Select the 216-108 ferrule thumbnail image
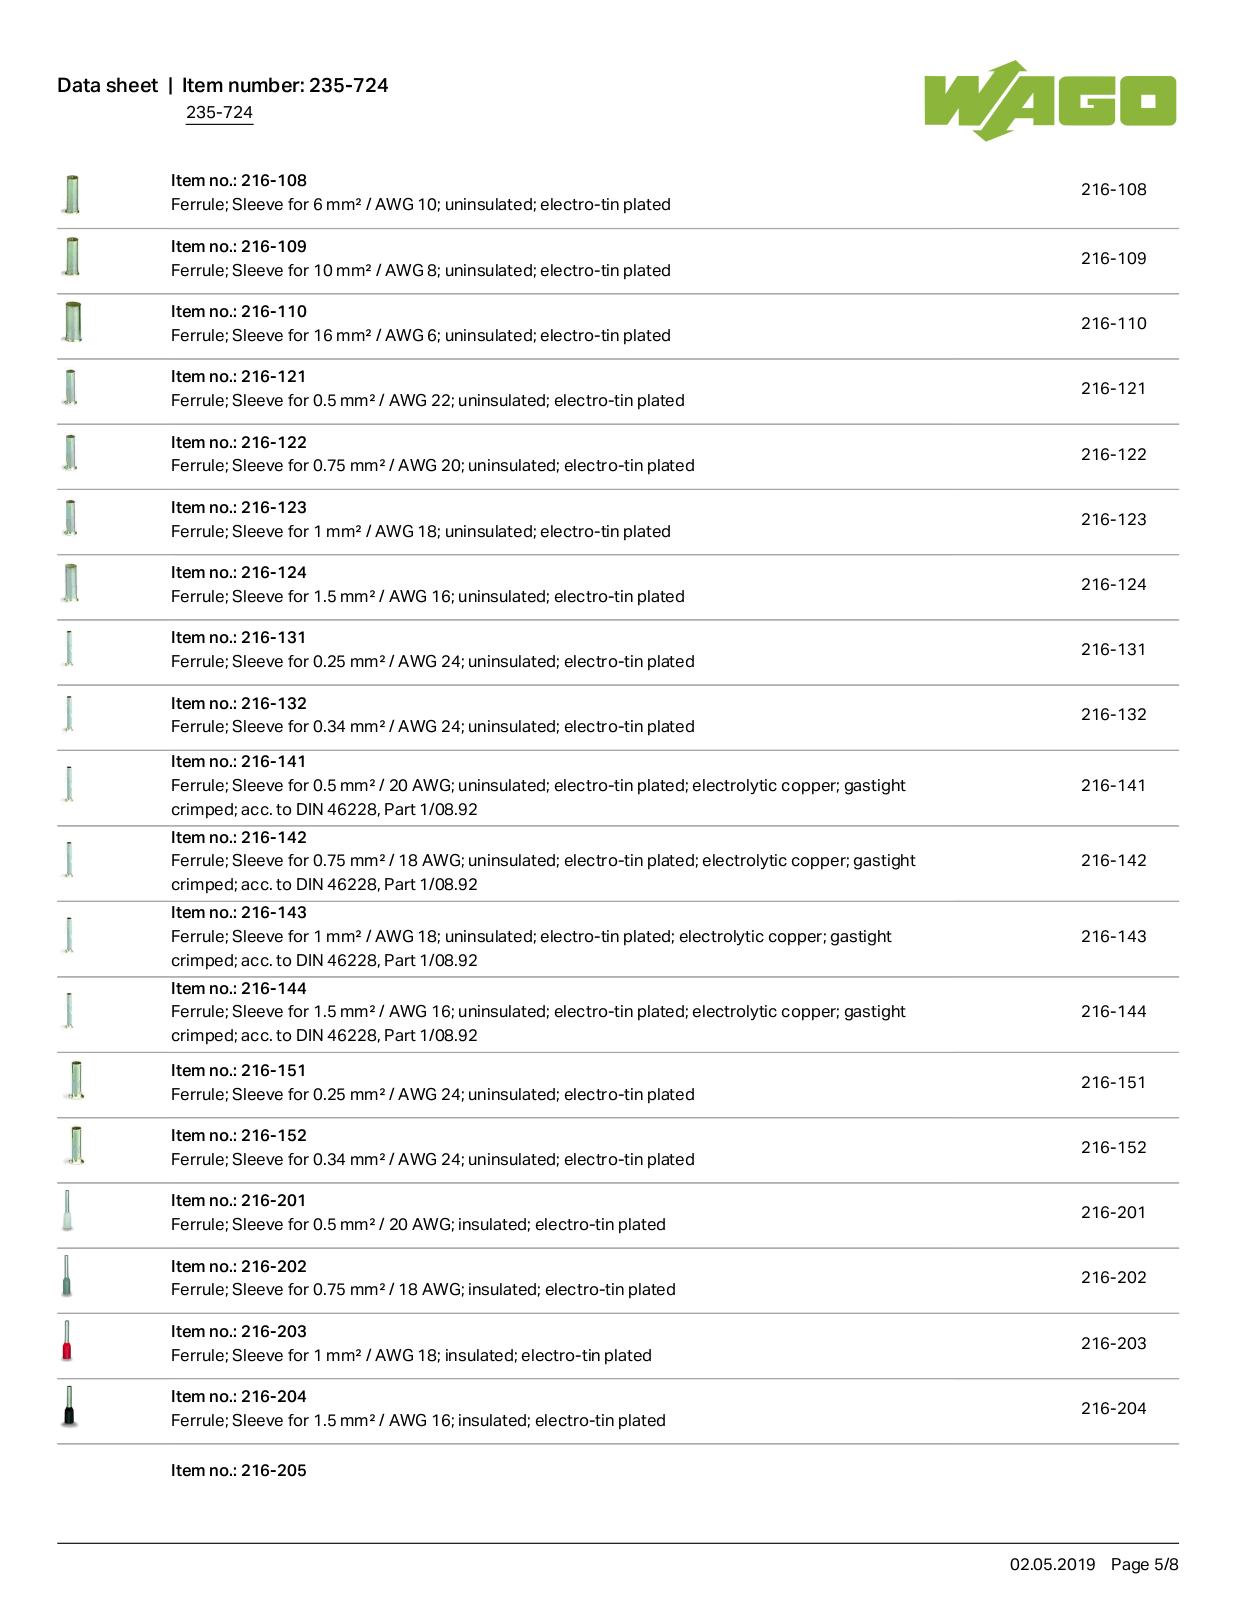1237x1600 pixels. pos(72,194)
